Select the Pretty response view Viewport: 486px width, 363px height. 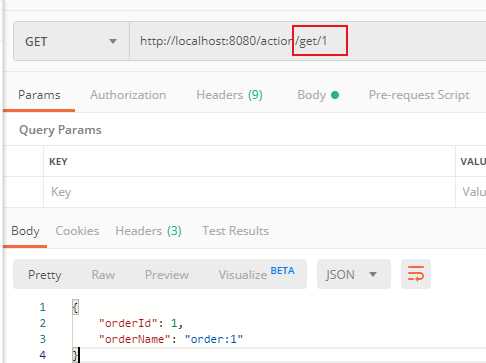click(44, 275)
